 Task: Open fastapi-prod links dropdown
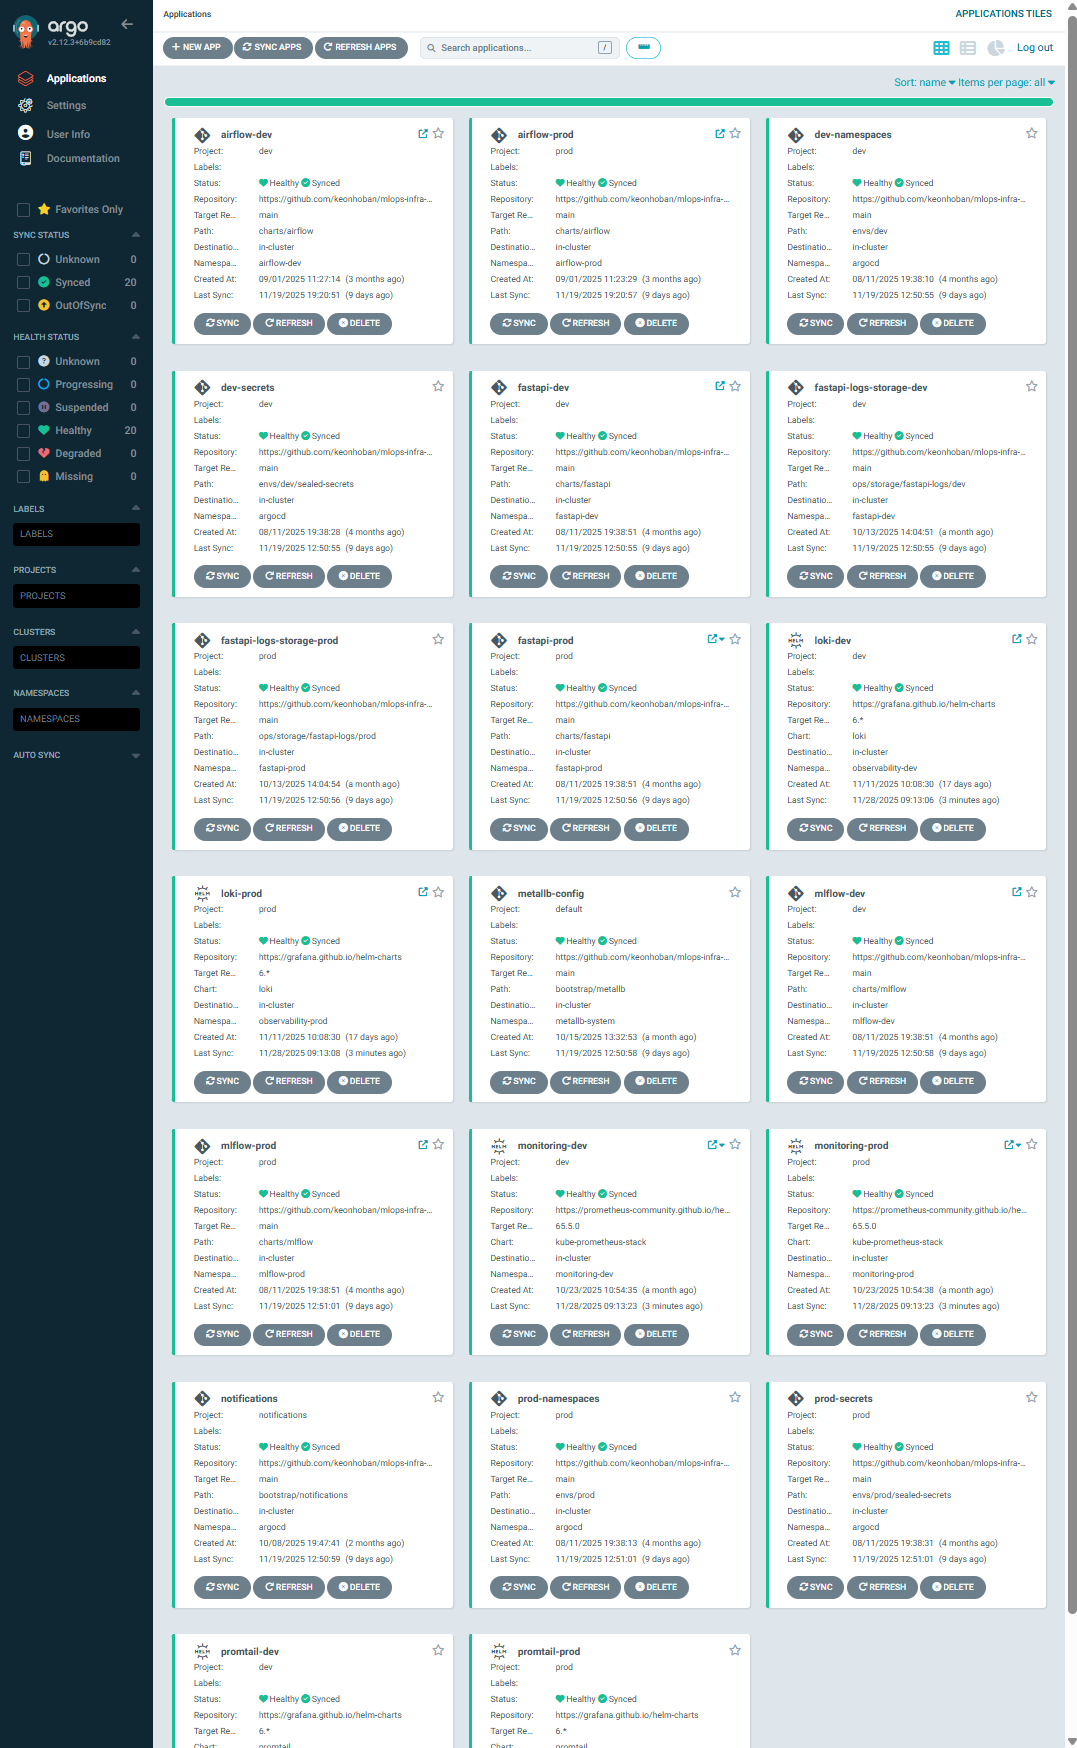(x=716, y=639)
